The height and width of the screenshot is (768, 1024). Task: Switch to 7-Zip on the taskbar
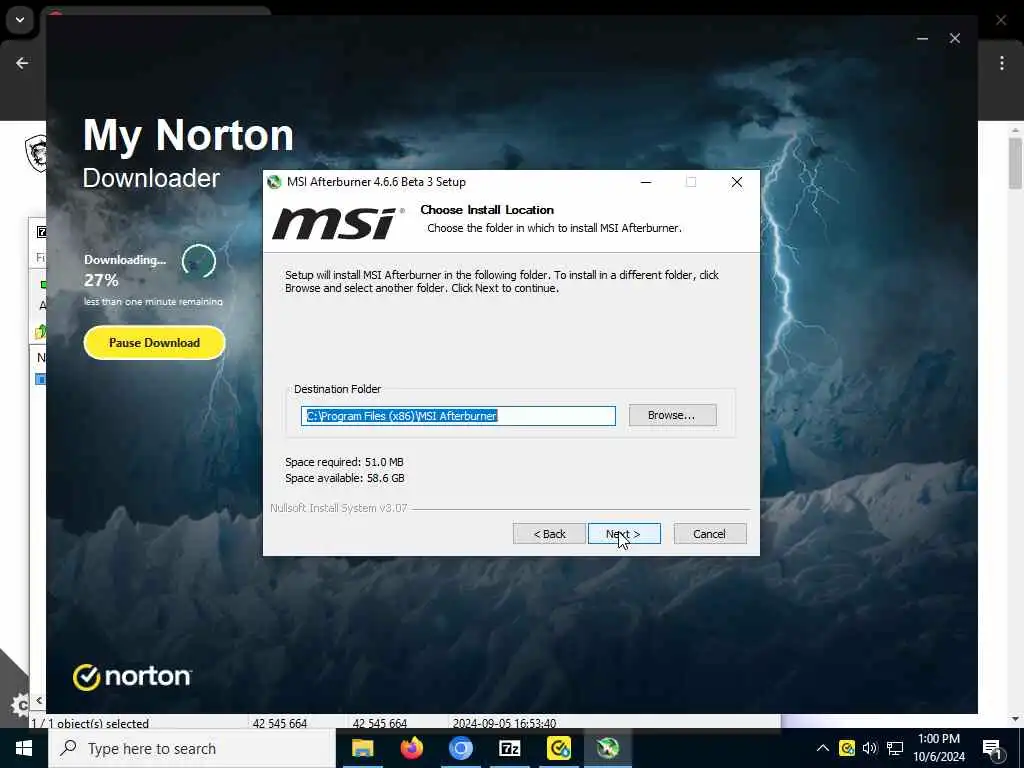[x=509, y=748]
